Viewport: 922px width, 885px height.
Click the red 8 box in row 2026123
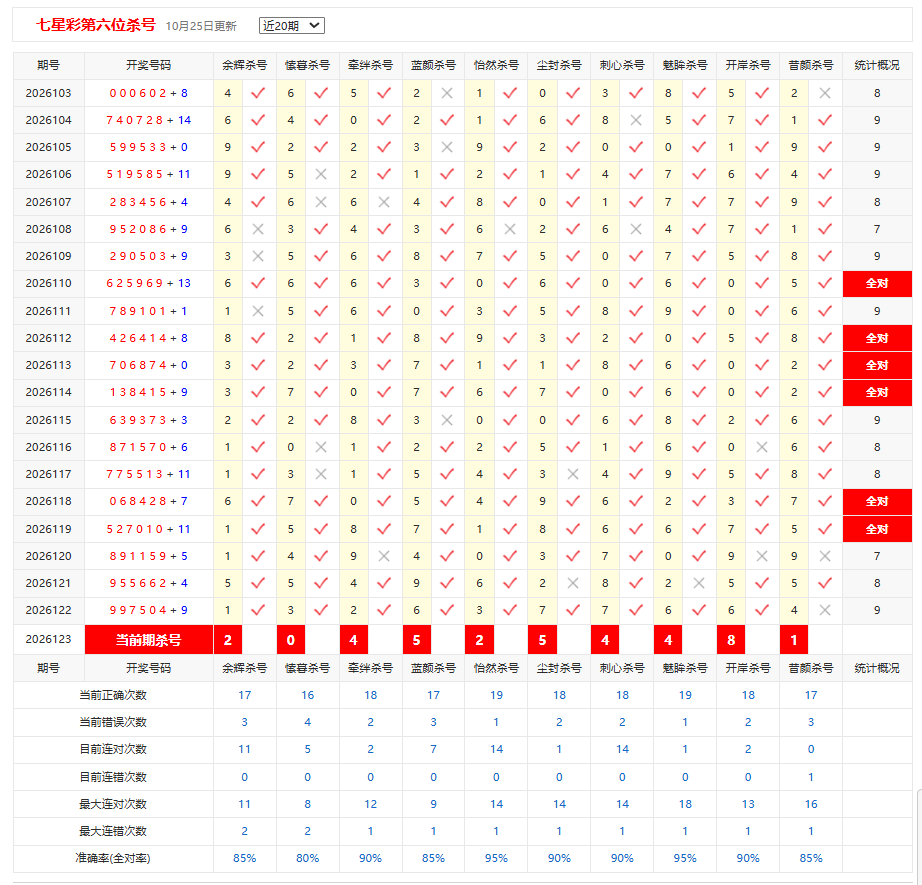pos(731,640)
